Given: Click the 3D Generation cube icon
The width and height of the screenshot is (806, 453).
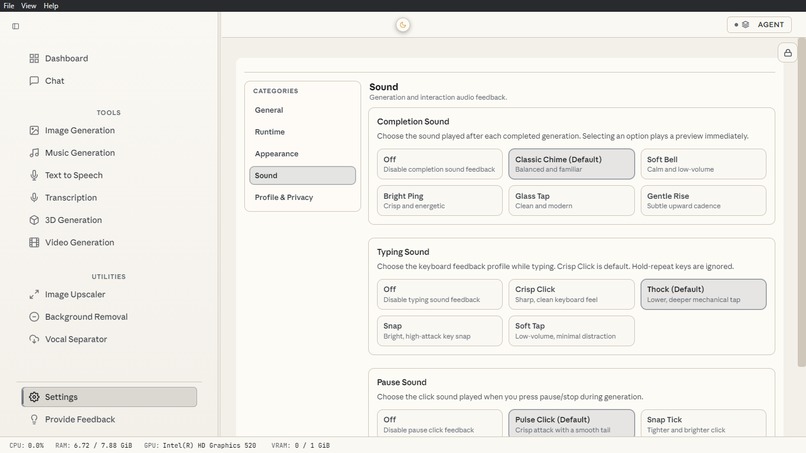Looking at the screenshot, I should coord(34,220).
